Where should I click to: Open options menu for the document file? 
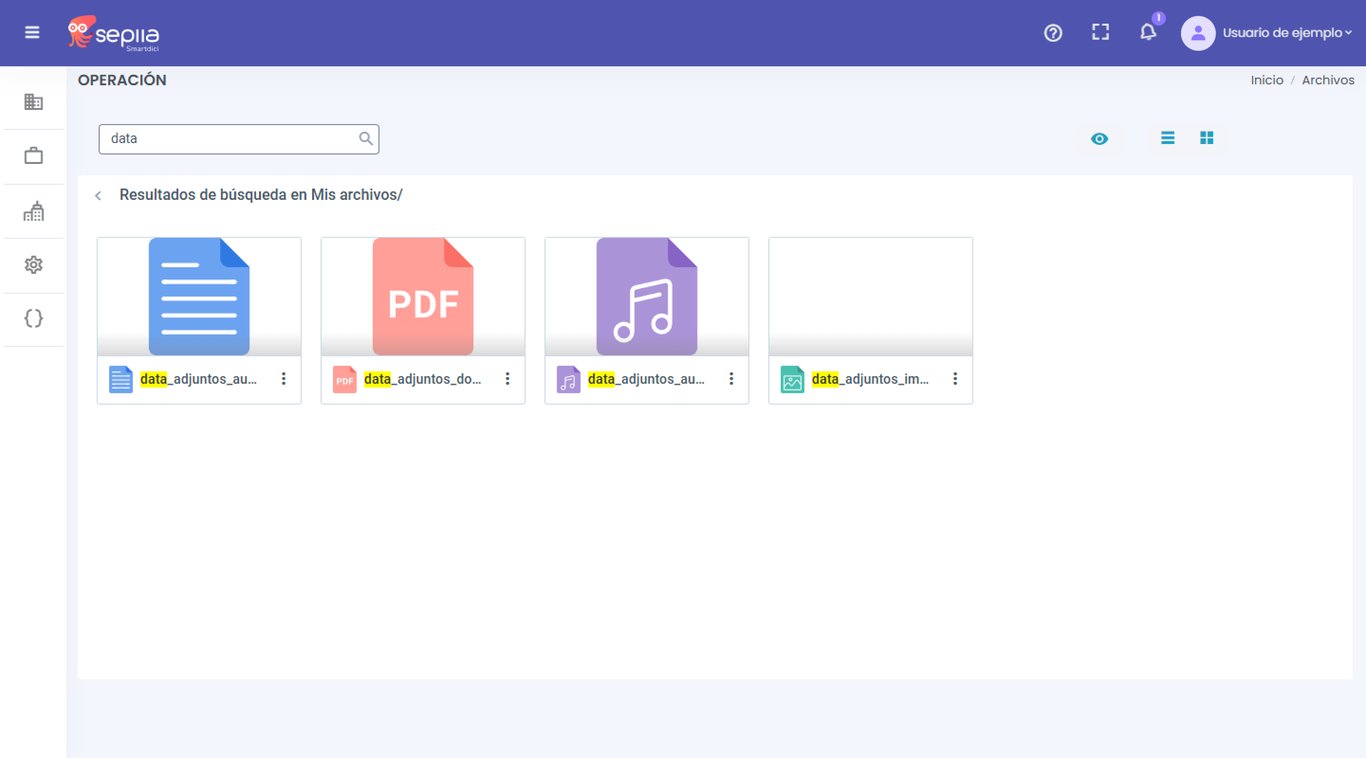click(284, 379)
